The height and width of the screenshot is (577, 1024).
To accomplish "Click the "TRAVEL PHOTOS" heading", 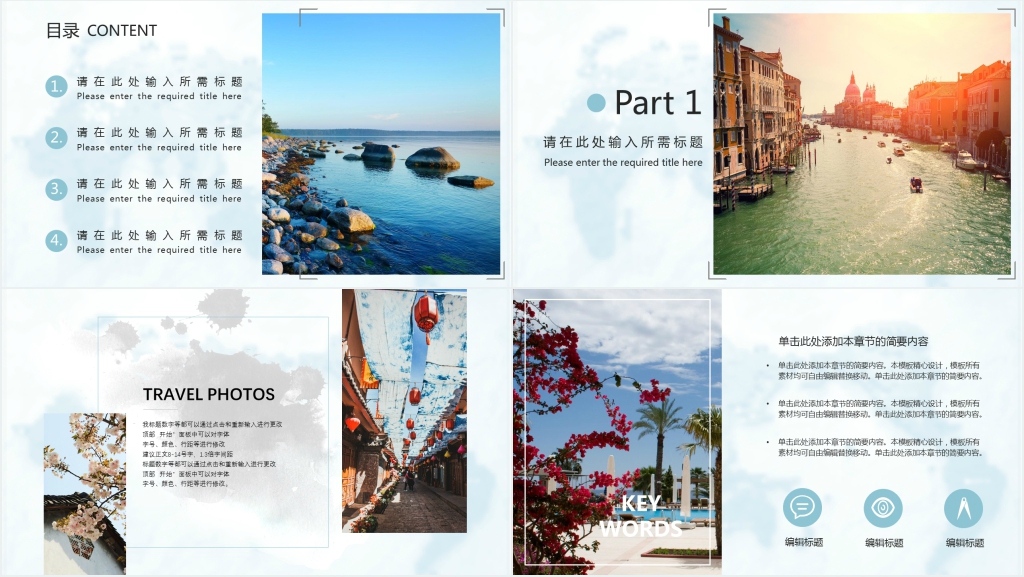I will [208, 394].
